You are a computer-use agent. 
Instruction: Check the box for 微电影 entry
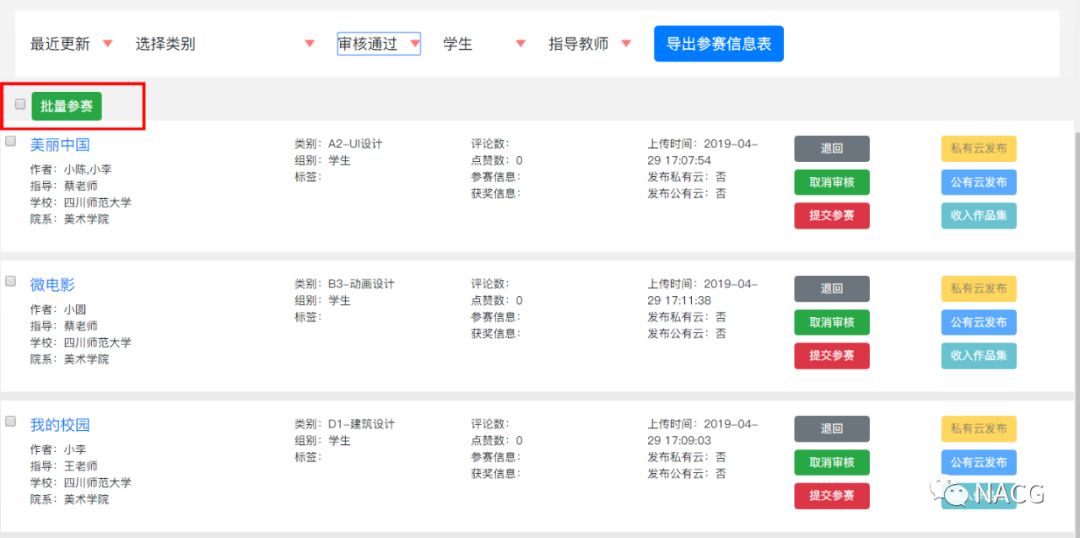pyautogui.click(x=10, y=281)
